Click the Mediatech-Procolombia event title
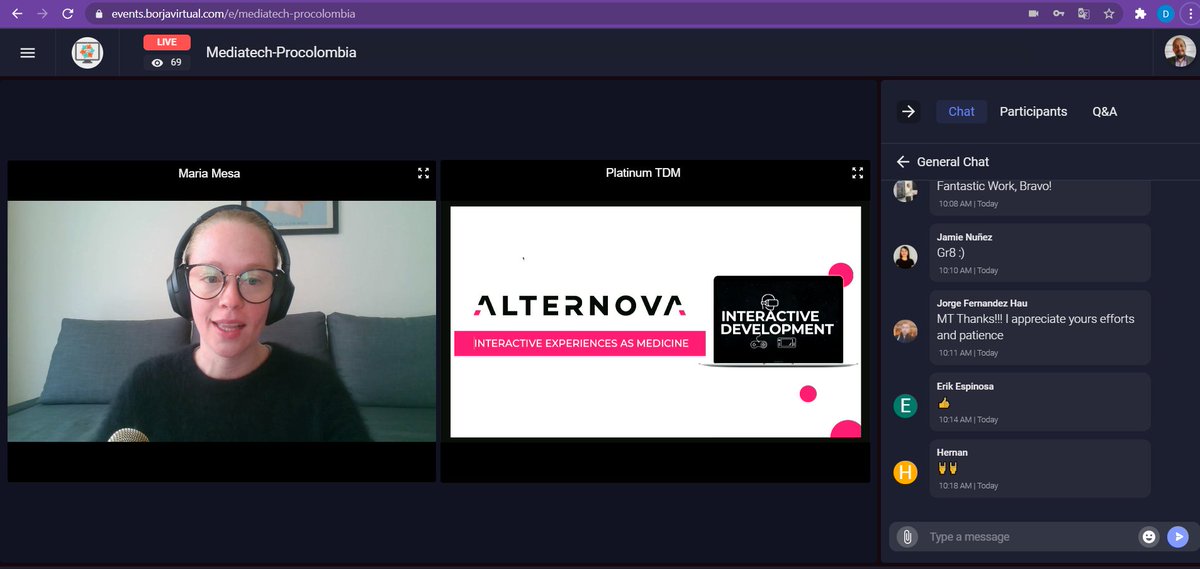The image size is (1200, 569). point(281,52)
